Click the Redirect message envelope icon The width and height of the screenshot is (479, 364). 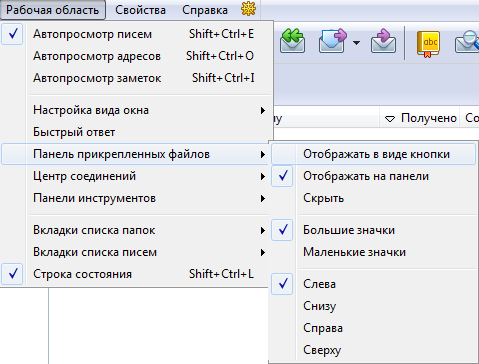383,41
